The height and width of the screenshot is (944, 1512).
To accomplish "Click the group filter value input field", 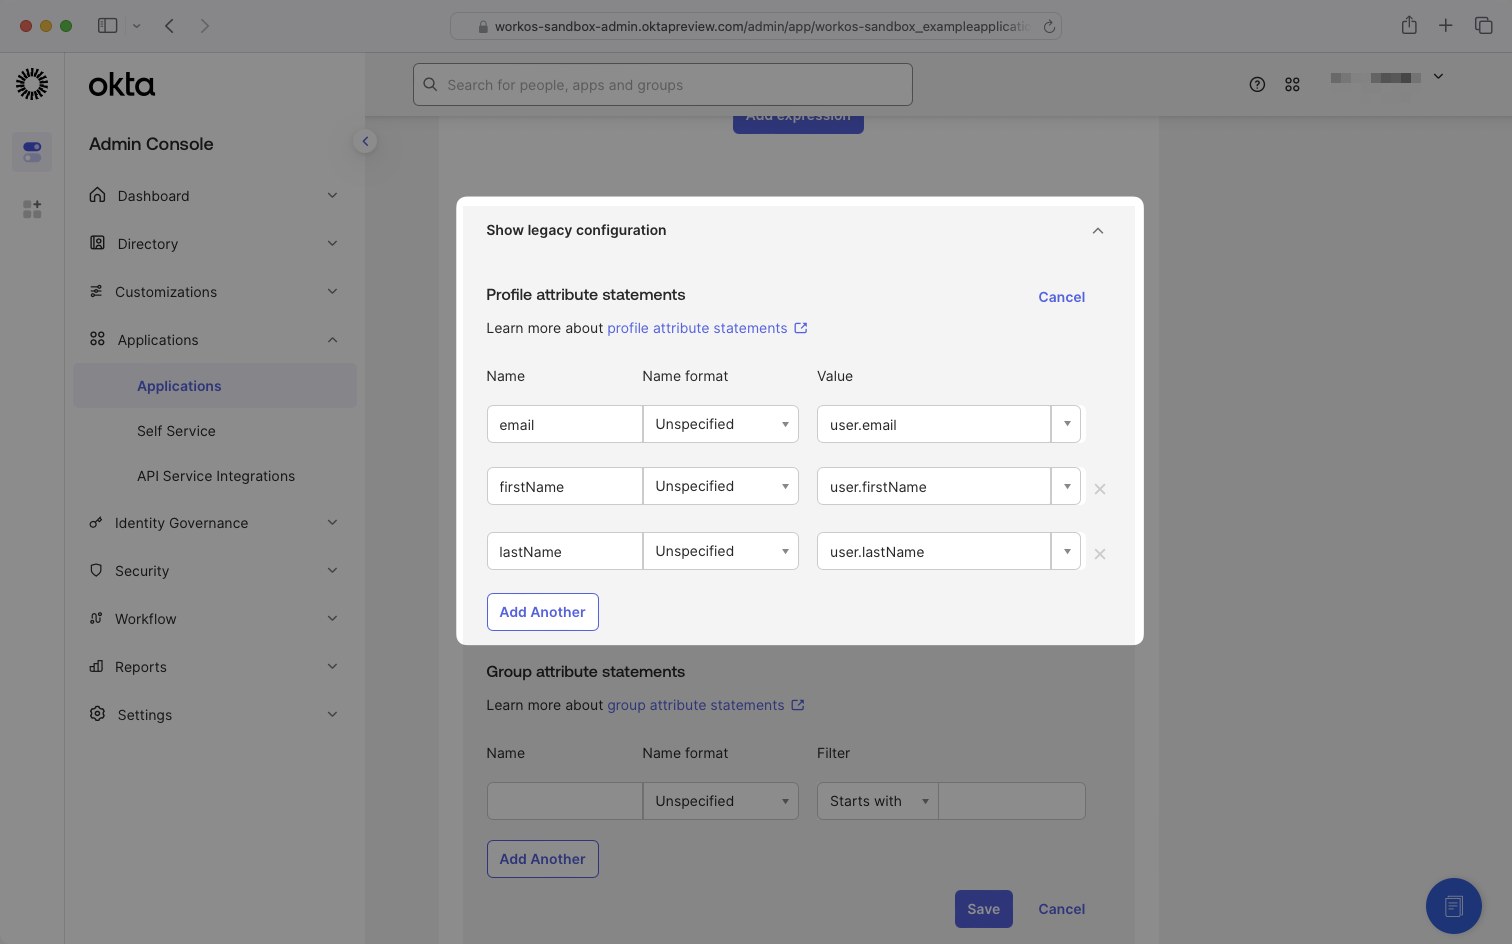I will tap(1012, 801).
